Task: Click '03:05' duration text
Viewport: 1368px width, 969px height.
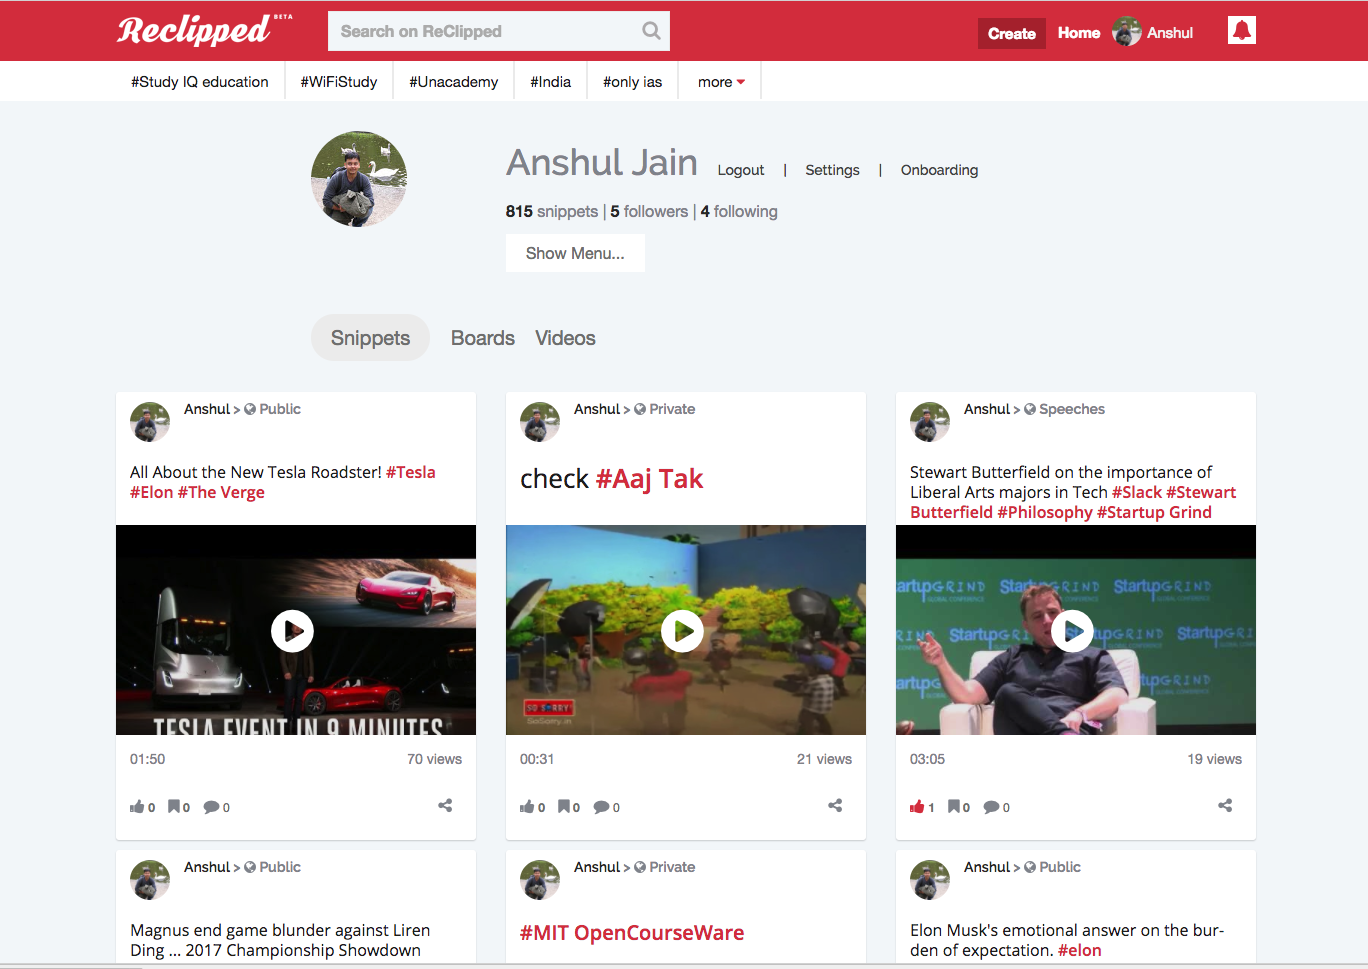Action: (927, 759)
